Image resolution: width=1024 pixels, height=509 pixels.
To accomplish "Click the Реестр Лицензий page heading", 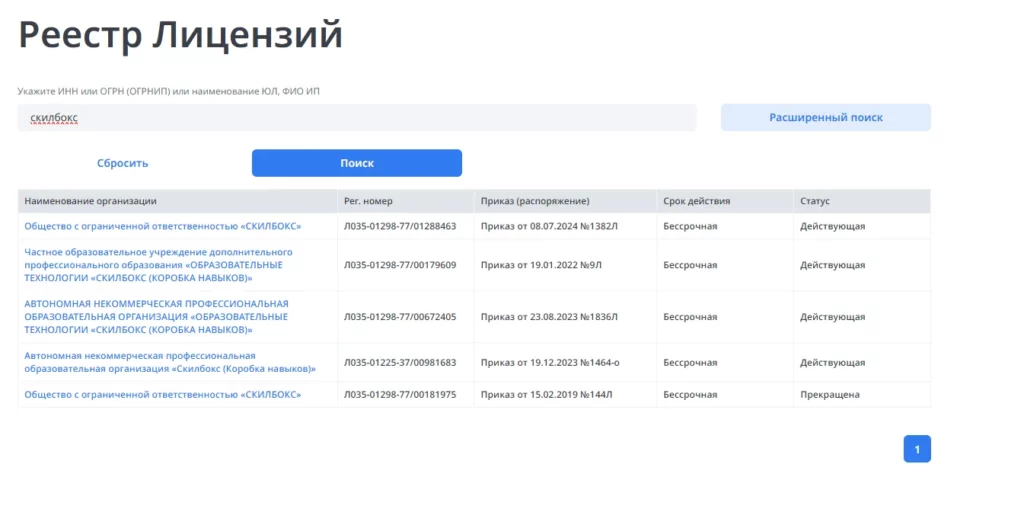I will click(180, 35).
